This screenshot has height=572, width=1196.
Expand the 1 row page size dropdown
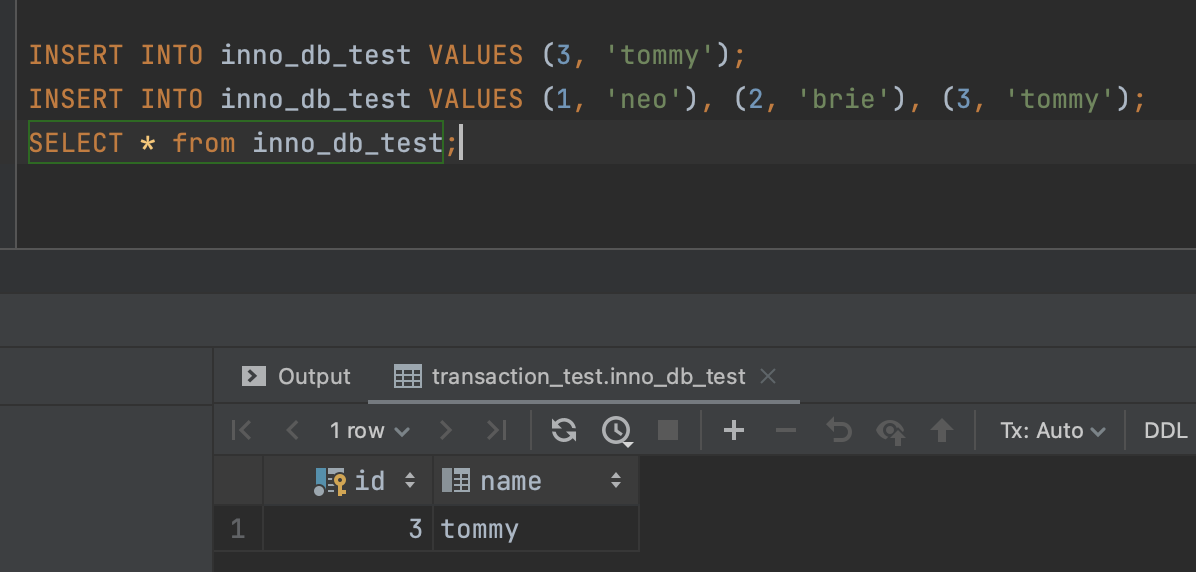[369, 430]
